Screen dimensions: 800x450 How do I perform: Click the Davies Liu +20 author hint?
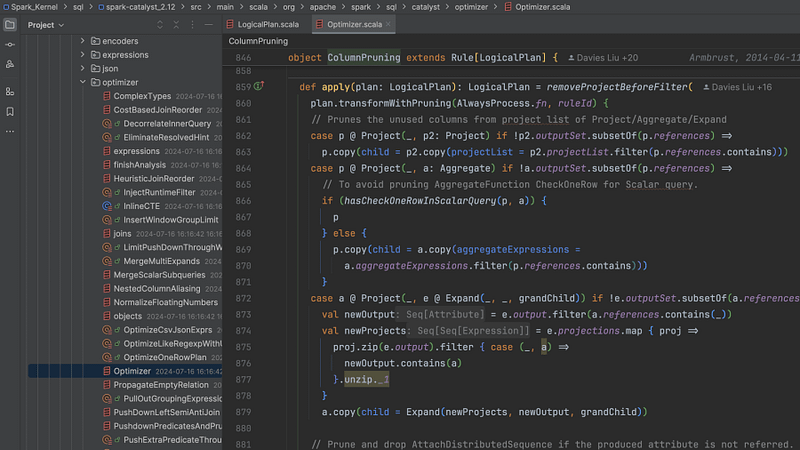point(603,58)
